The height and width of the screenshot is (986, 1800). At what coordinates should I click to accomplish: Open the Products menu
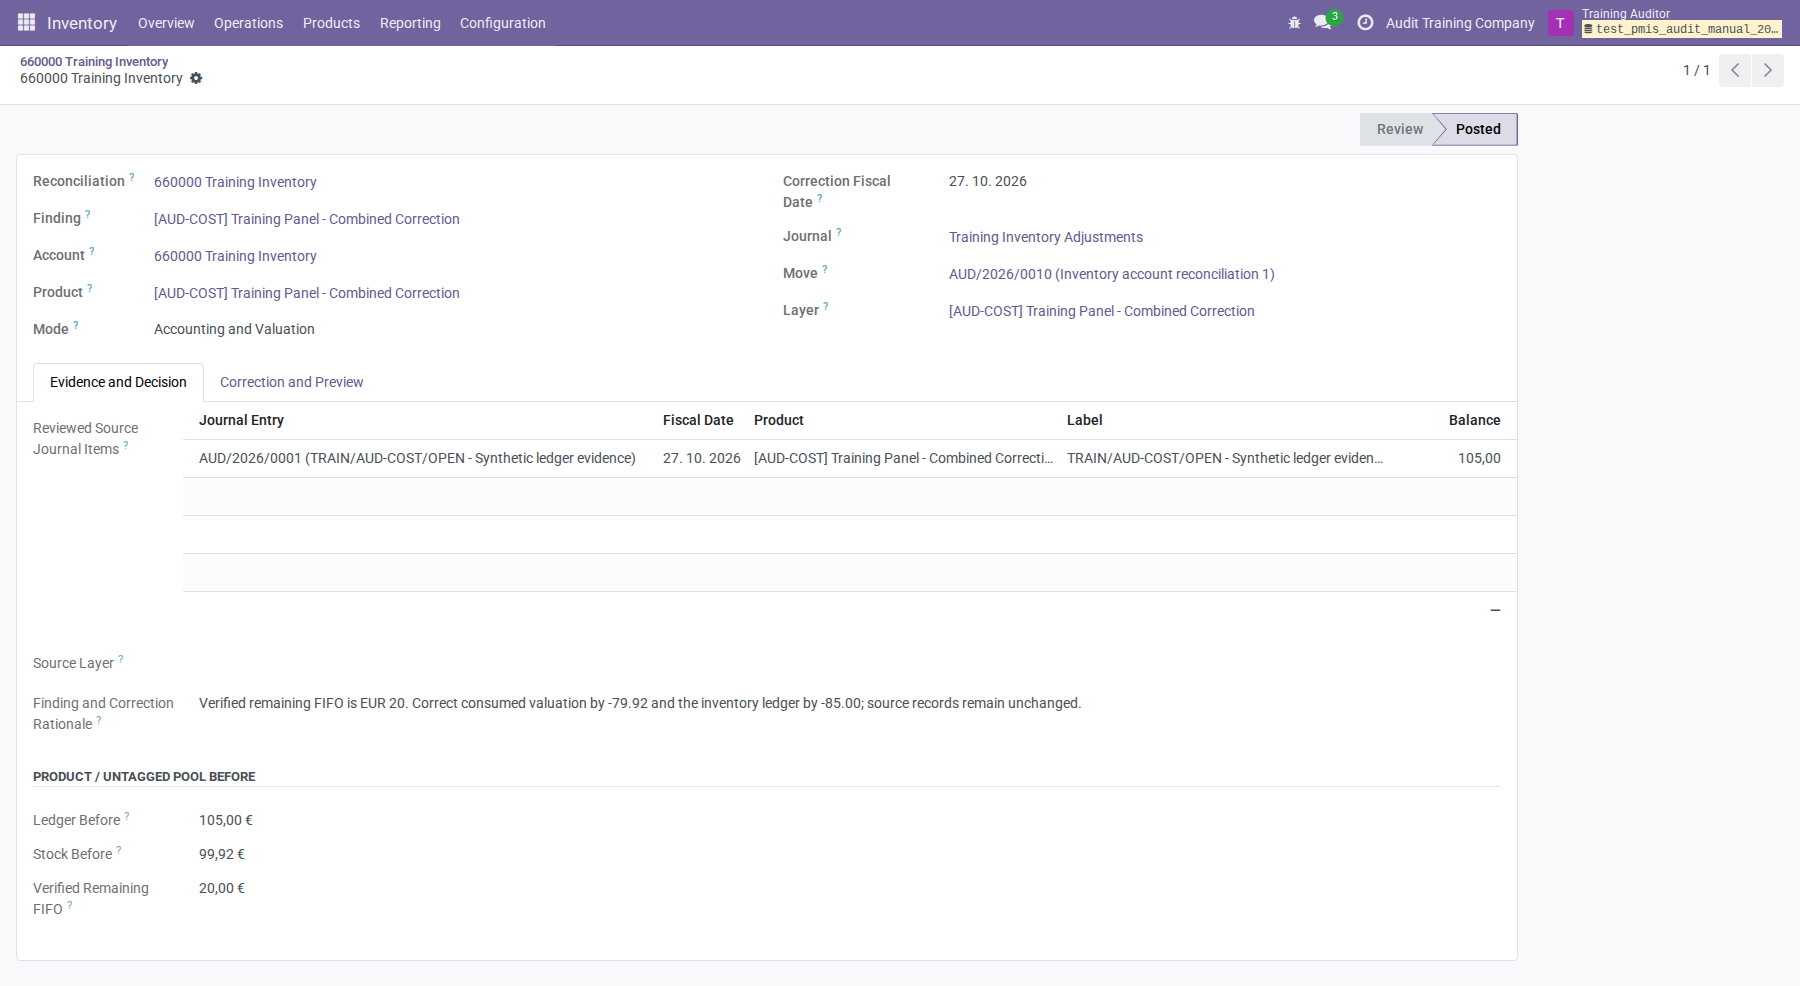pyautogui.click(x=331, y=23)
